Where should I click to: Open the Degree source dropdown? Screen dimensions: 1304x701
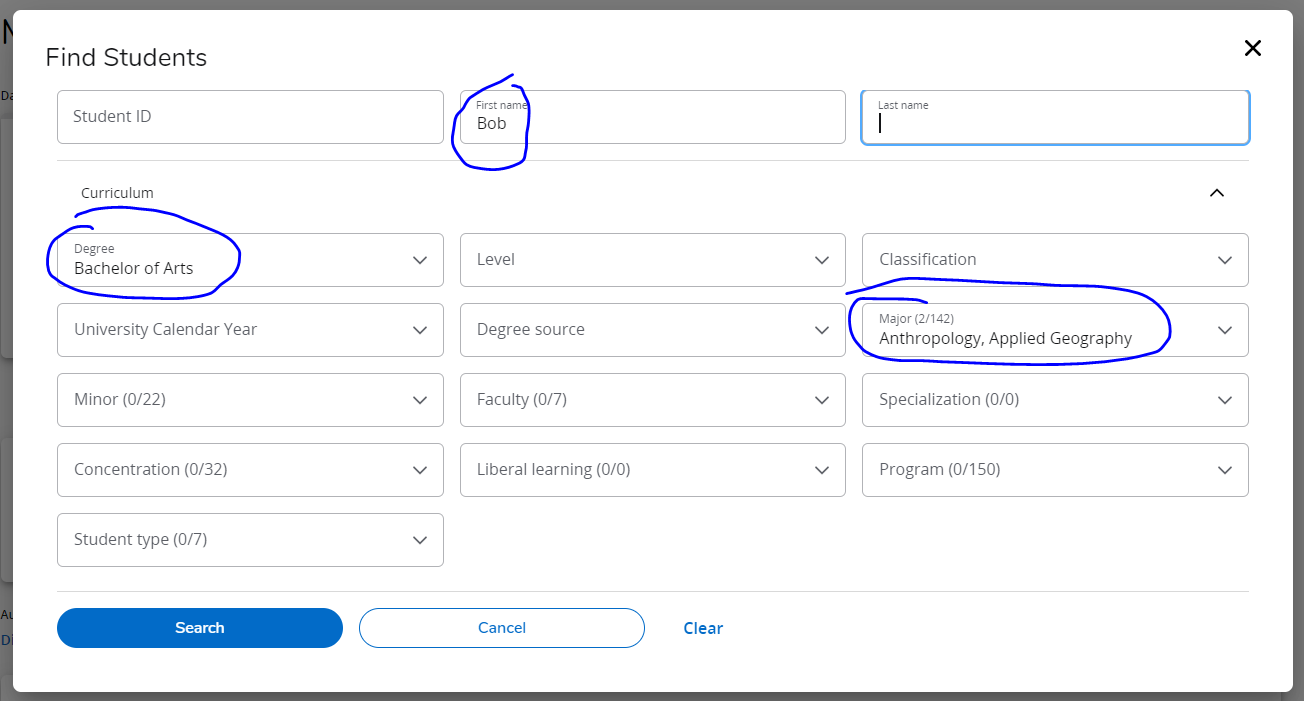click(652, 330)
